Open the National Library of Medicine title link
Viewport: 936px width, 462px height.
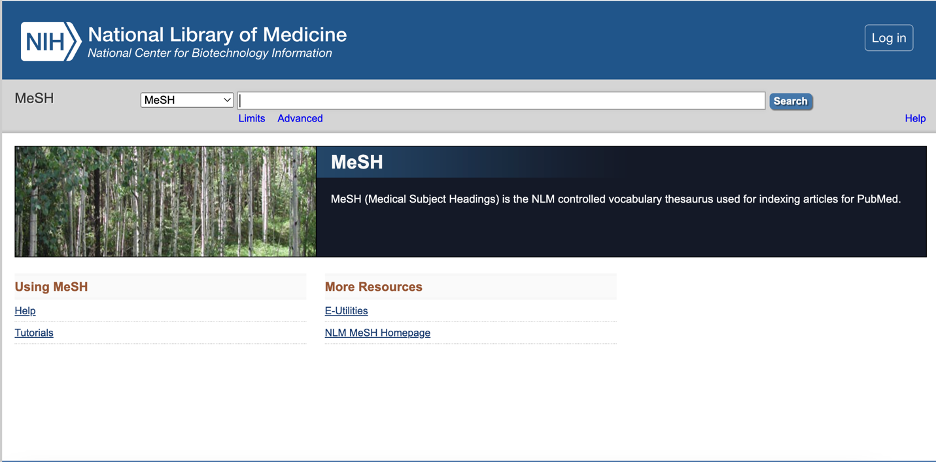[x=217, y=34]
